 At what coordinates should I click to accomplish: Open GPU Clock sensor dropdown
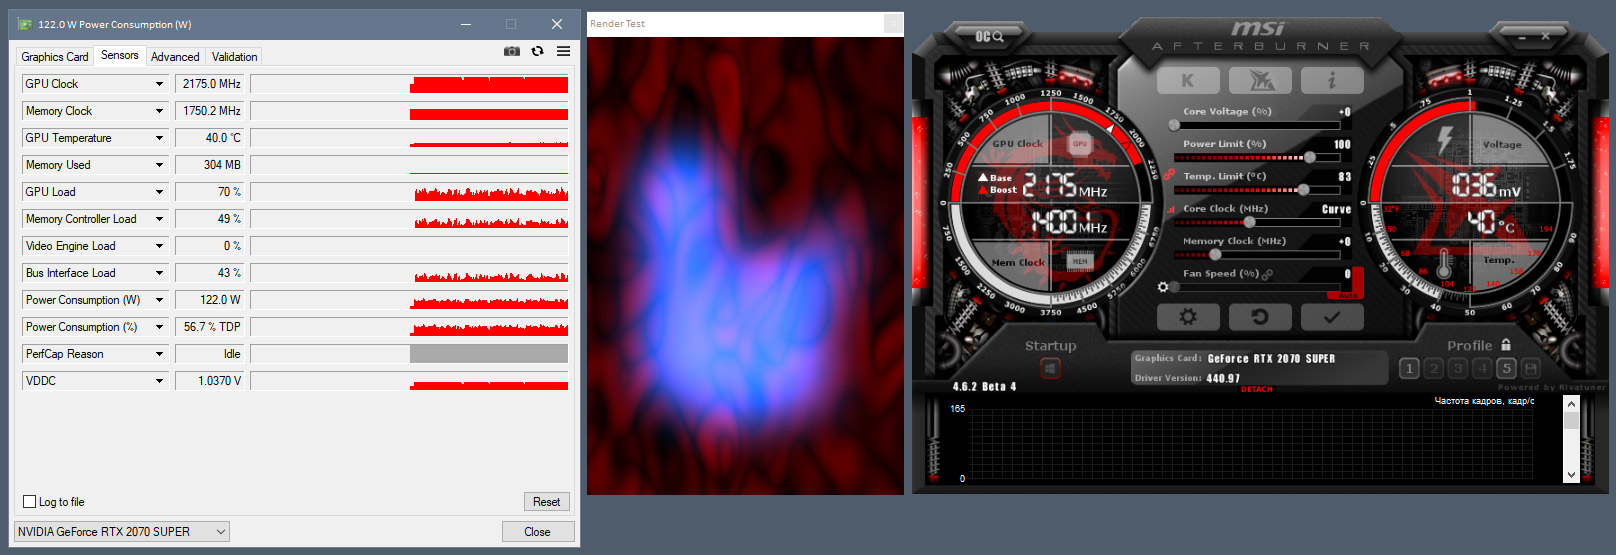159,84
